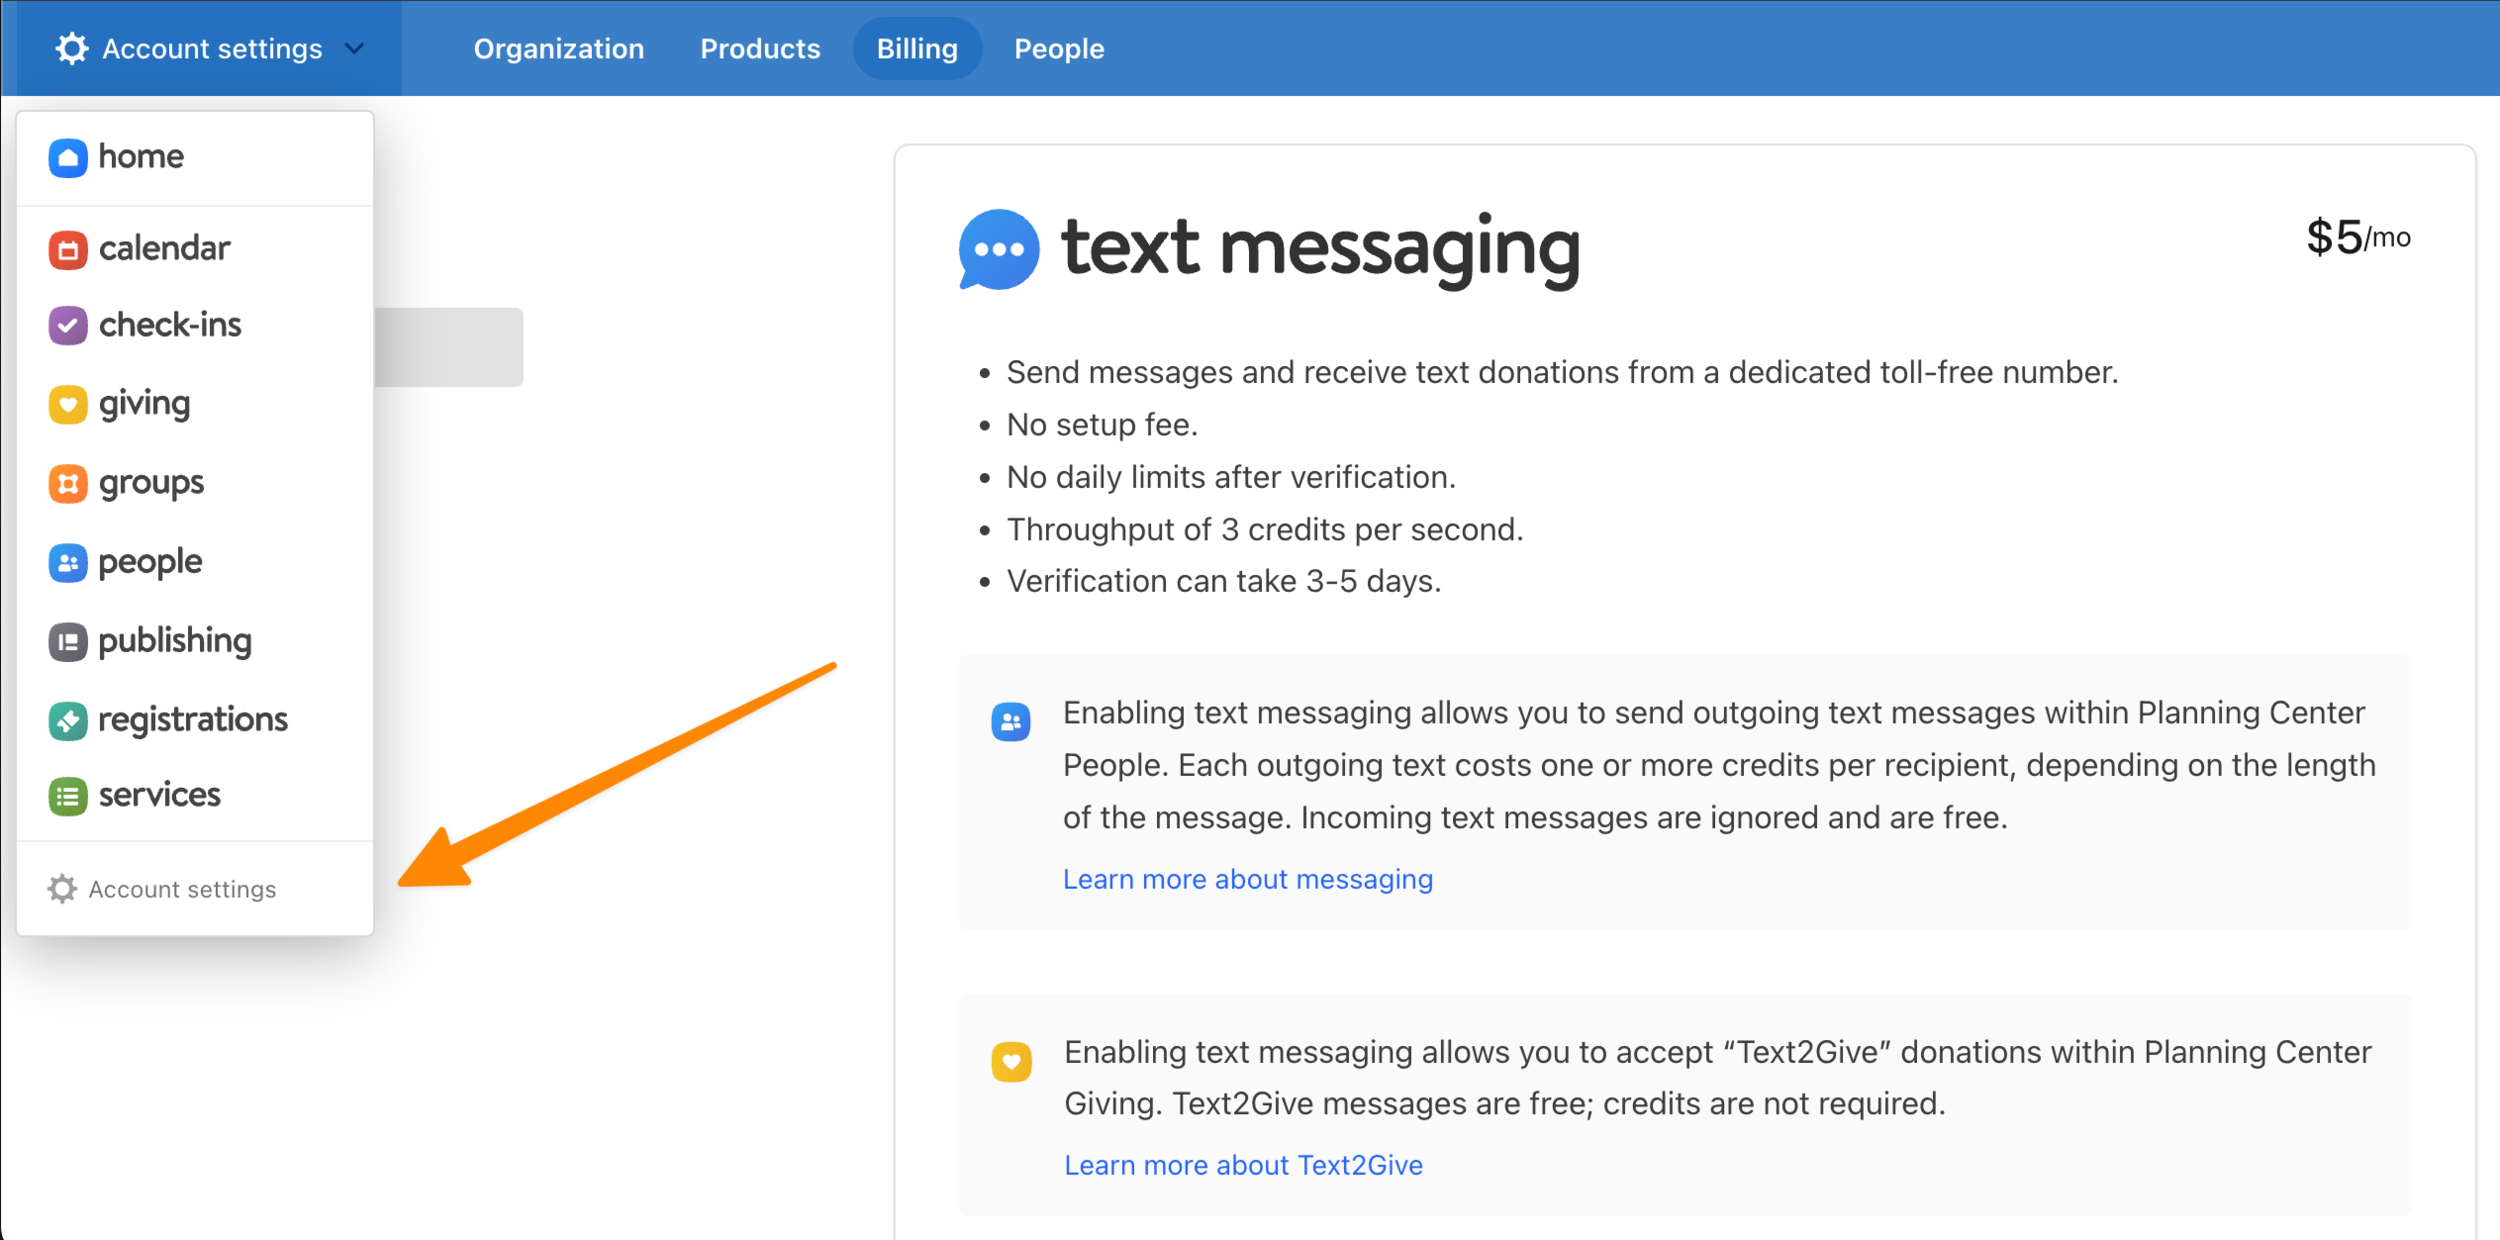
Task: Open Learn more about Text2Give link
Action: (1243, 1165)
